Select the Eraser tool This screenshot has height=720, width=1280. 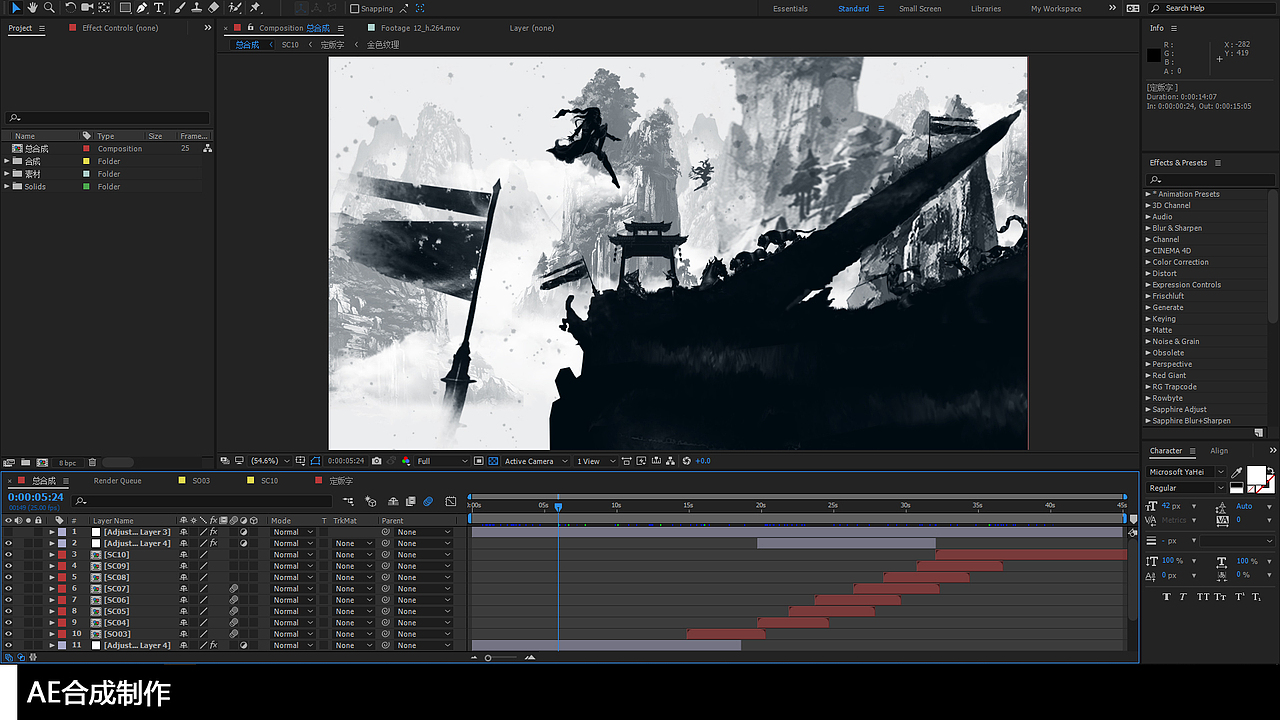(x=214, y=8)
